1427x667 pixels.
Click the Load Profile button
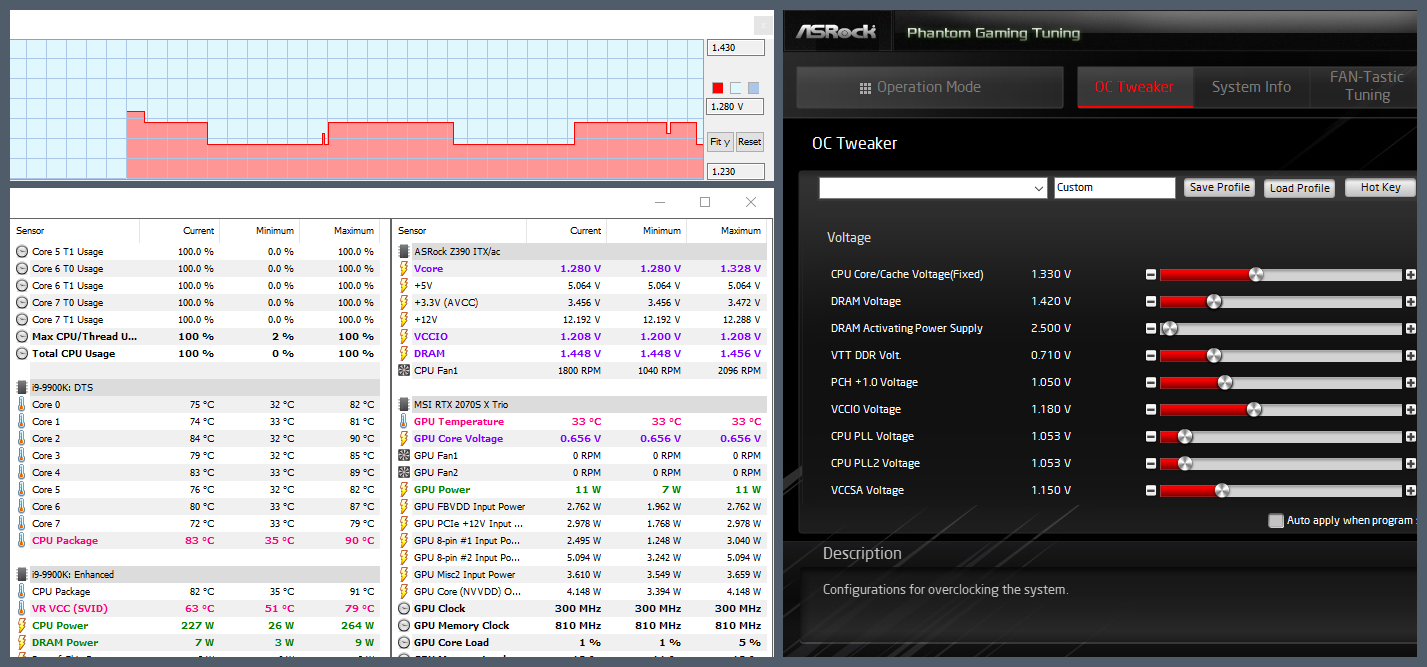click(1299, 188)
